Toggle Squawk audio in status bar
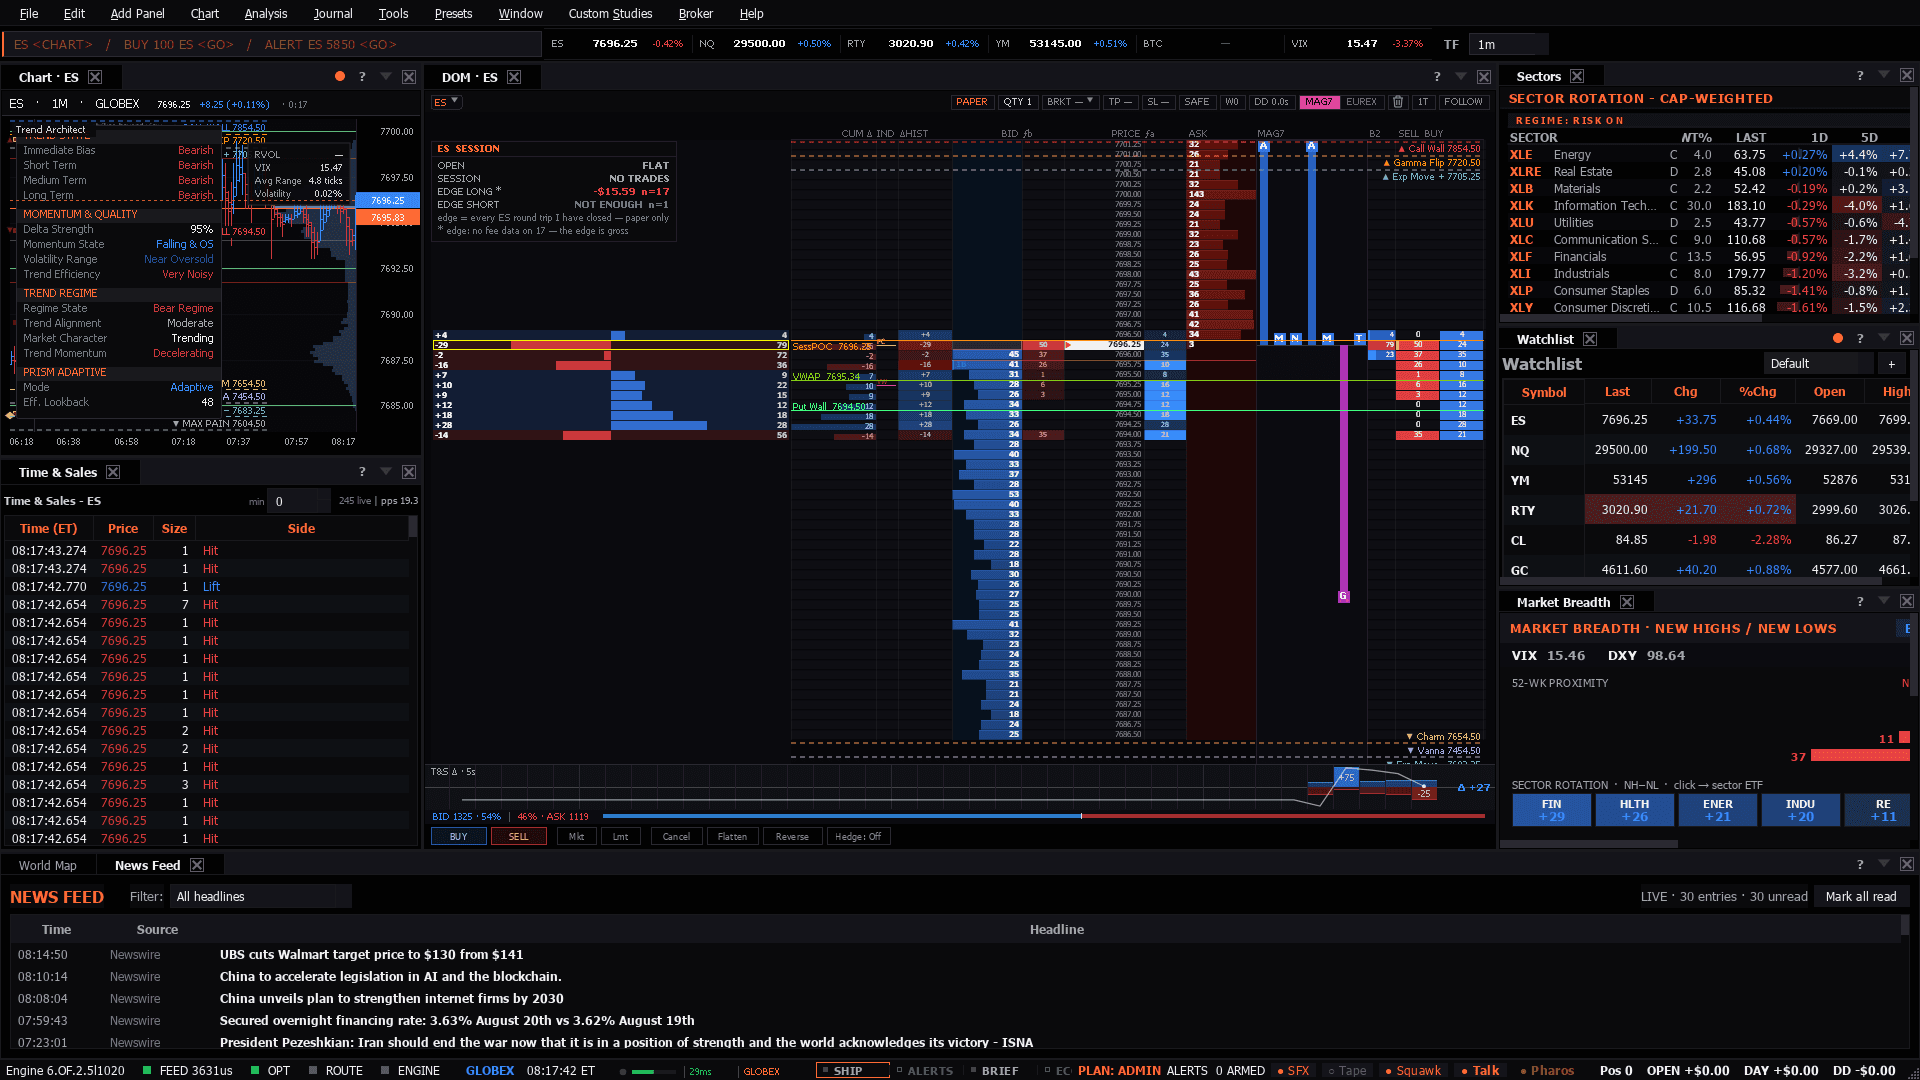Viewport: 1920px width, 1080px height. pos(1413,1070)
